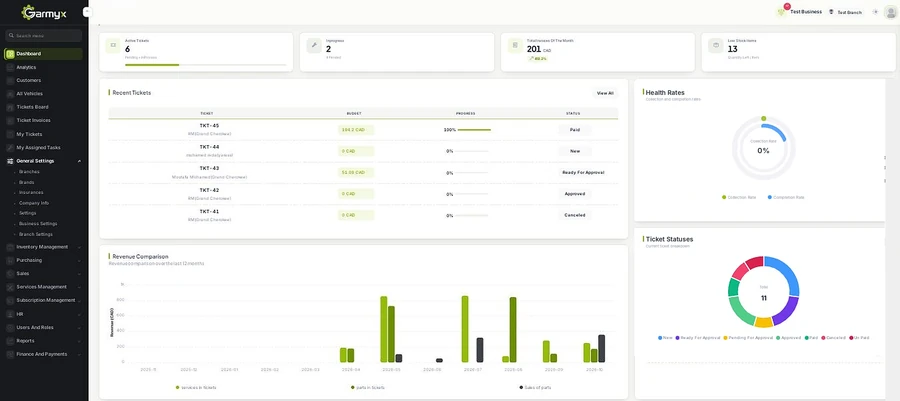
Task: Click the All Vehicles sidebar icon
Action: [10, 94]
